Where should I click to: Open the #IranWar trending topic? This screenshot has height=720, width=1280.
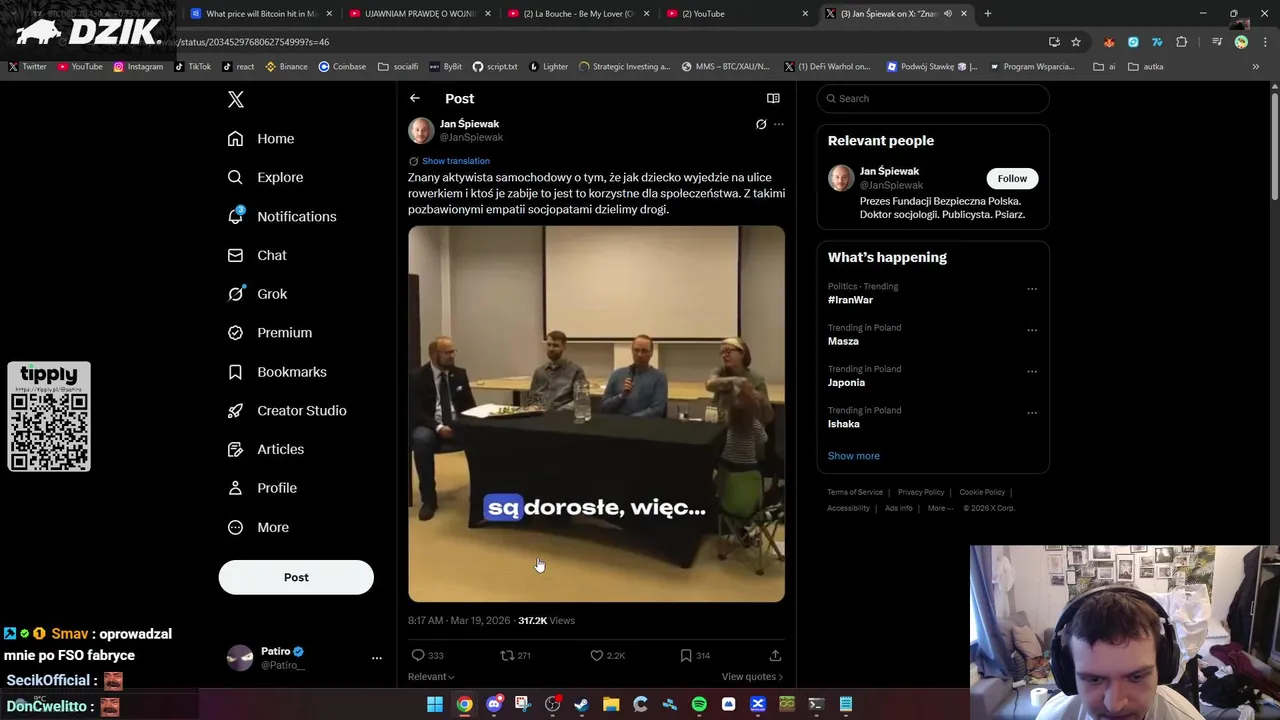(x=850, y=300)
